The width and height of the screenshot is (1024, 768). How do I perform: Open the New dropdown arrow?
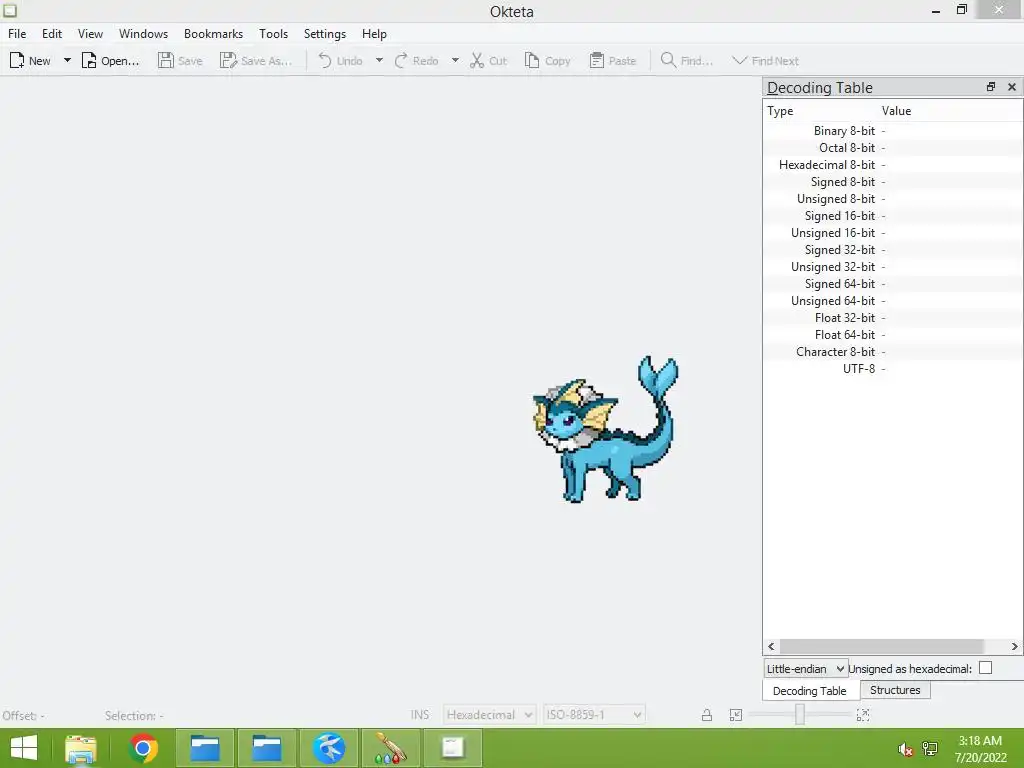pos(67,61)
